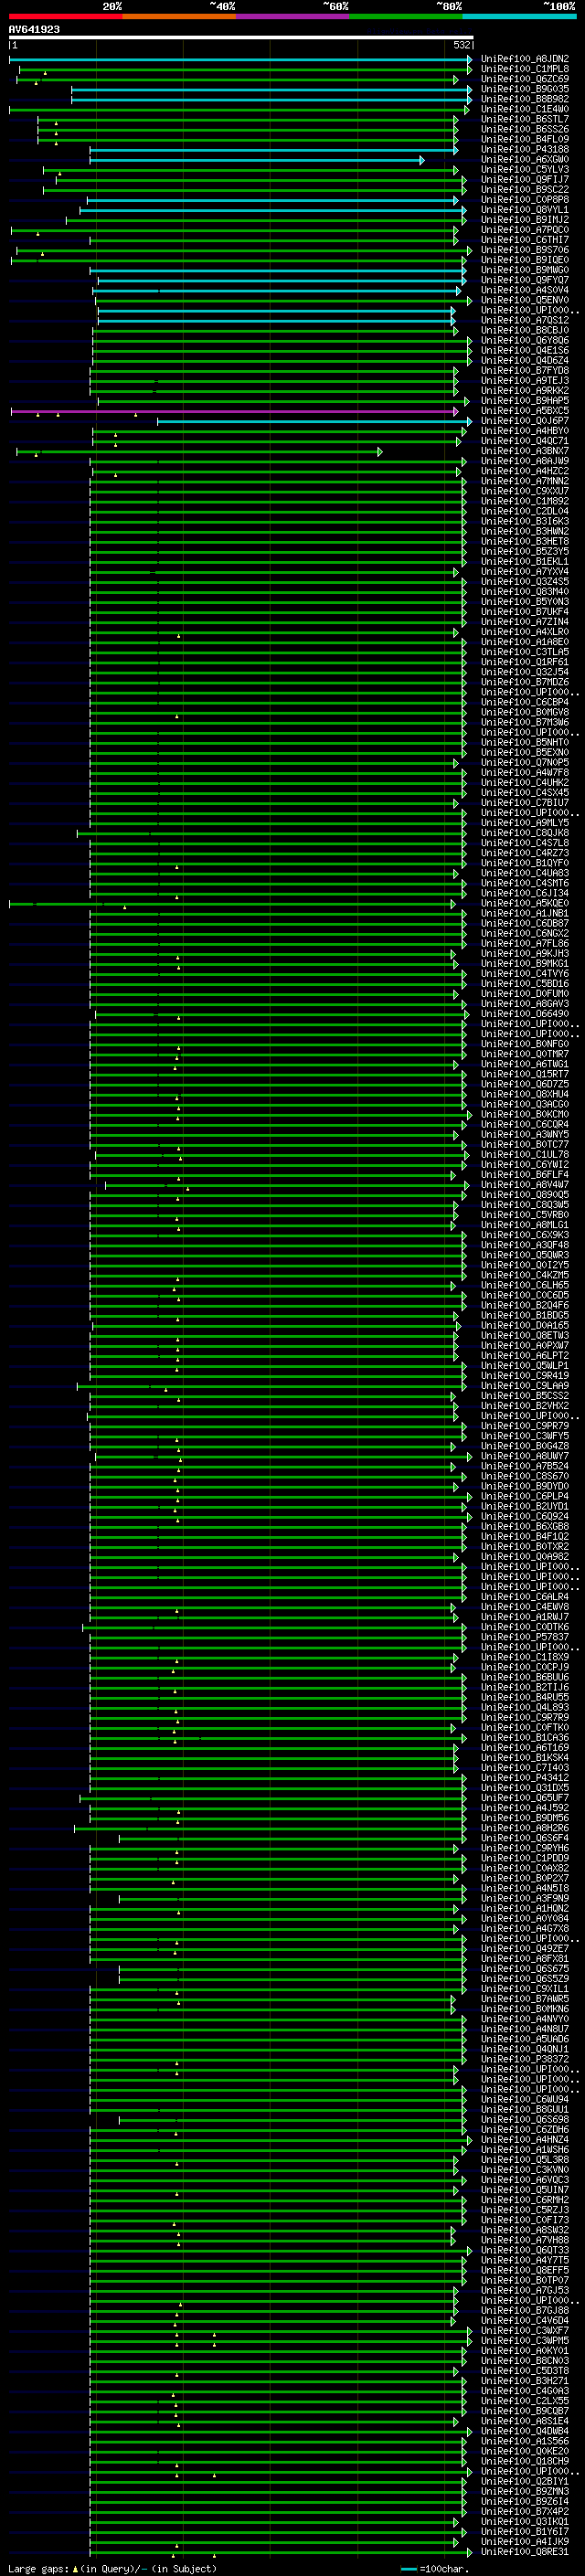Select the UniRef100_C0P8P8 label
Image resolution: width=585 pixels, height=2576 pixels.
[x=525, y=200]
